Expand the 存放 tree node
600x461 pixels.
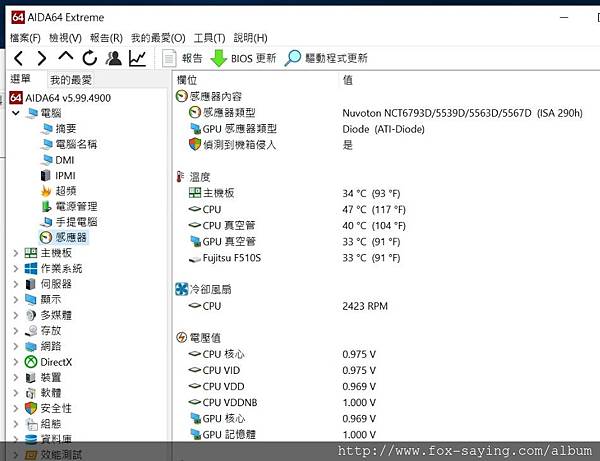tap(16, 331)
